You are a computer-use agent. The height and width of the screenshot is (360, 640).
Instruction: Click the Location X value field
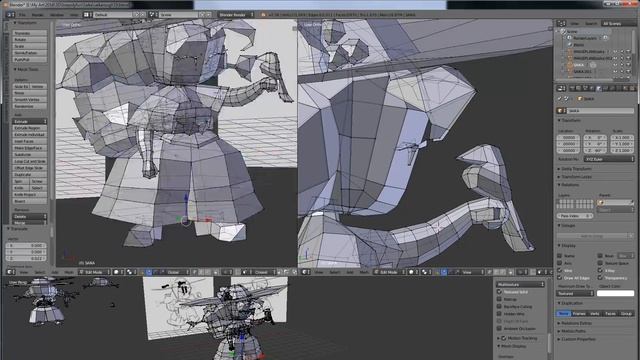(568, 138)
